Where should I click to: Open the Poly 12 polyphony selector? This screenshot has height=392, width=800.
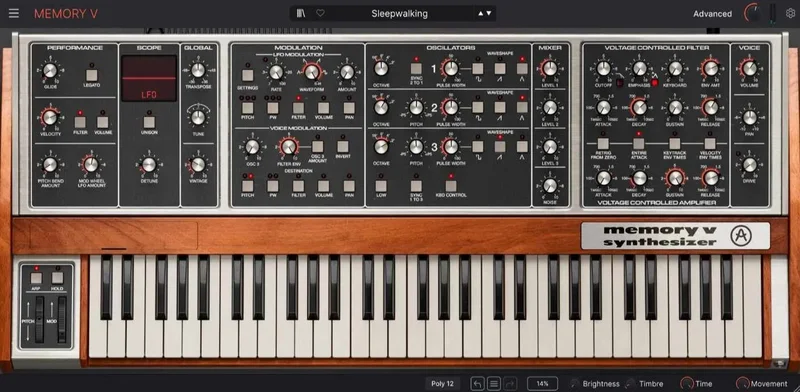pyautogui.click(x=442, y=384)
